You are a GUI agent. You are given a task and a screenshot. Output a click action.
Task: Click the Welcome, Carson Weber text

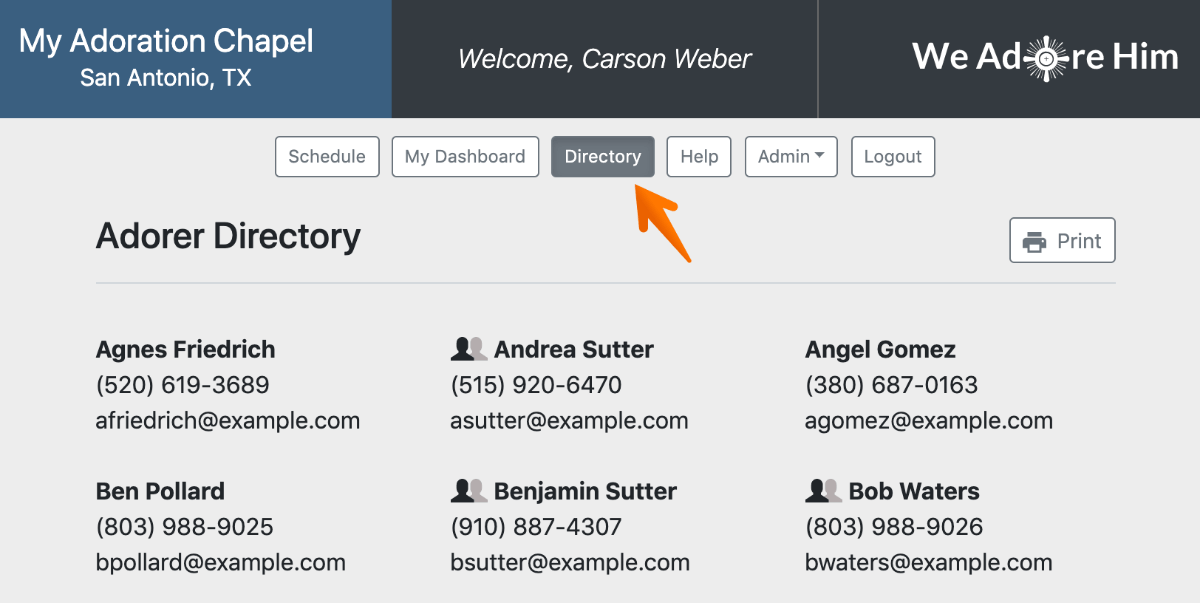pos(604,59)
